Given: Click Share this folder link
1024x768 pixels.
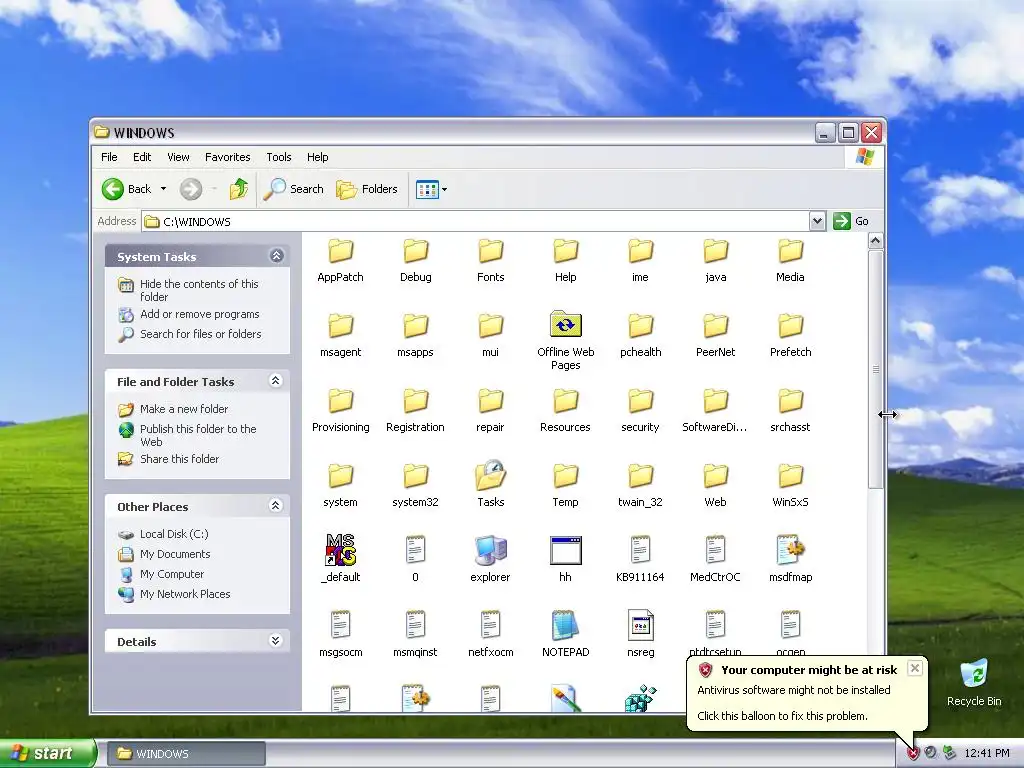Looking at the screenshot, I should [180, 459].
